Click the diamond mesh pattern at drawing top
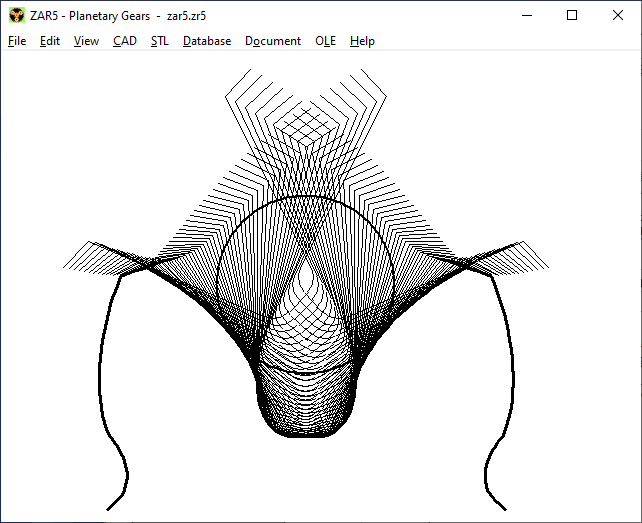642x523 pixels. tap(307, 127)
